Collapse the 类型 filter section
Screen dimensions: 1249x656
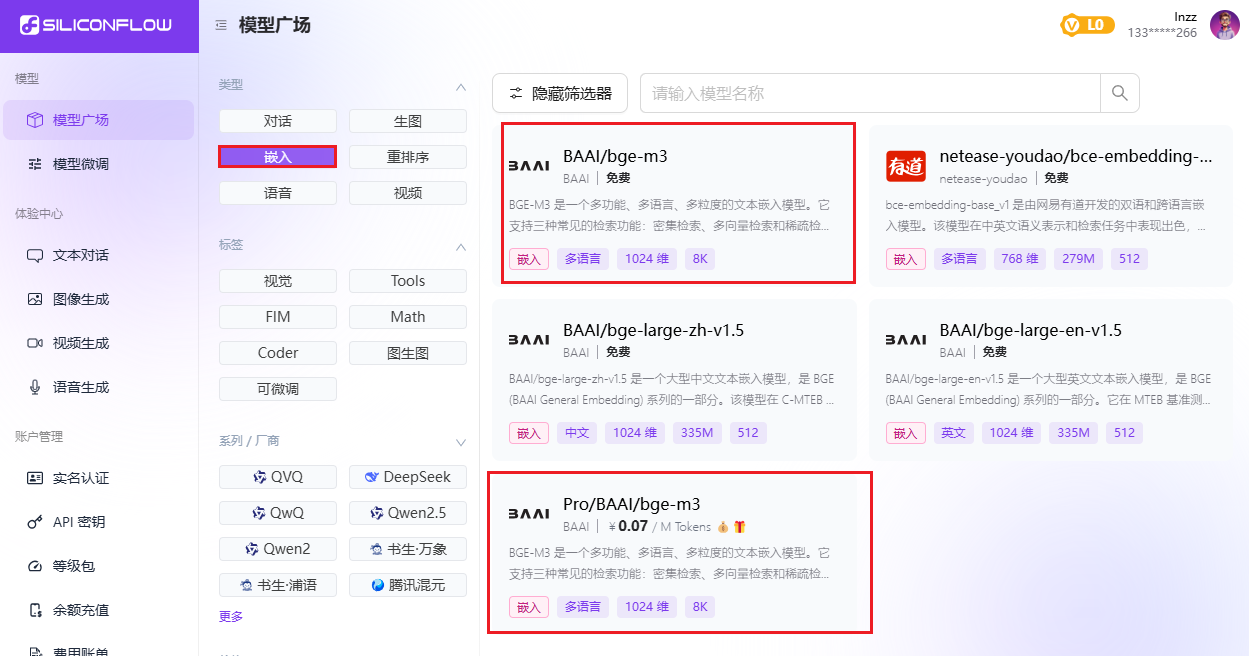(x=461, y=86)
